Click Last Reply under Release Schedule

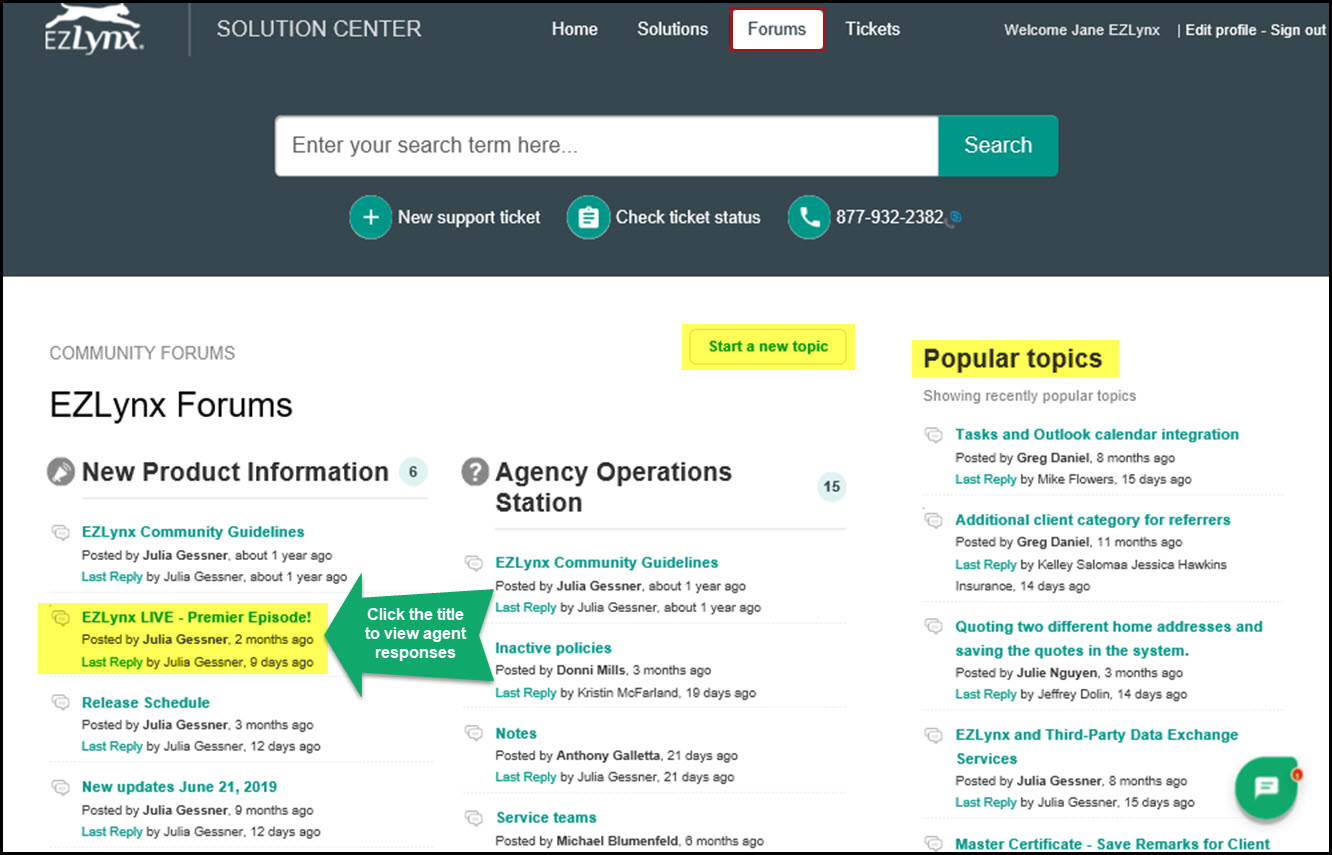112,747
